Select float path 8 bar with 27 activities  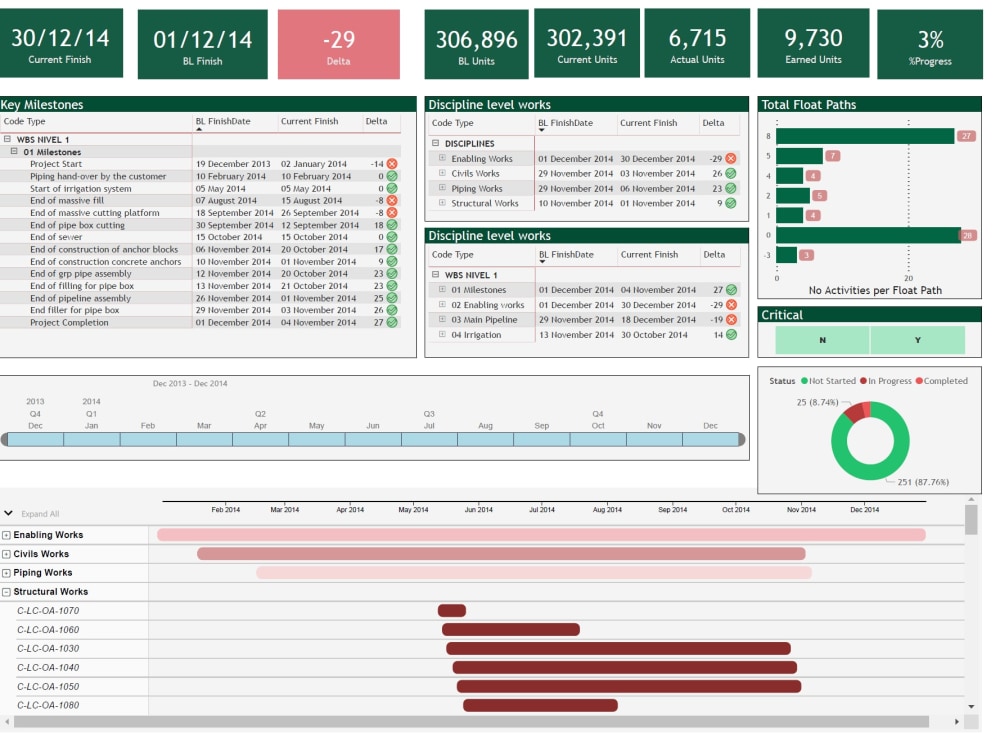(x=865, y=136)
